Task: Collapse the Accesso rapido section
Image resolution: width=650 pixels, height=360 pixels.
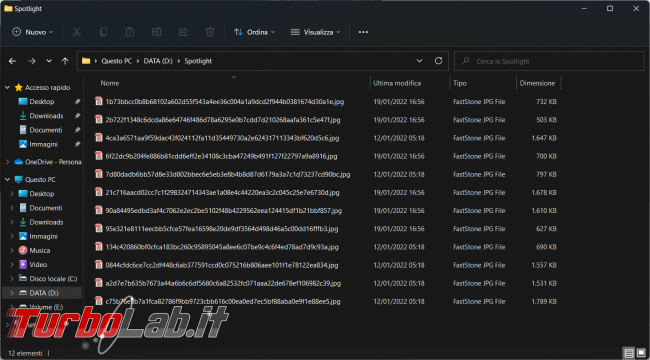Action: [7, 88]
